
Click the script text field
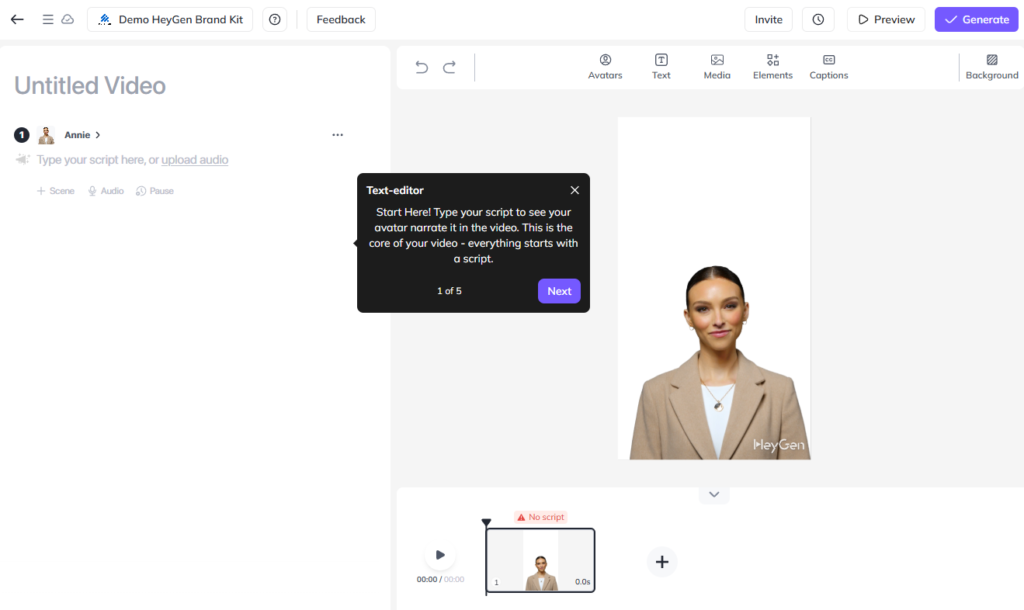click(133, 160)
